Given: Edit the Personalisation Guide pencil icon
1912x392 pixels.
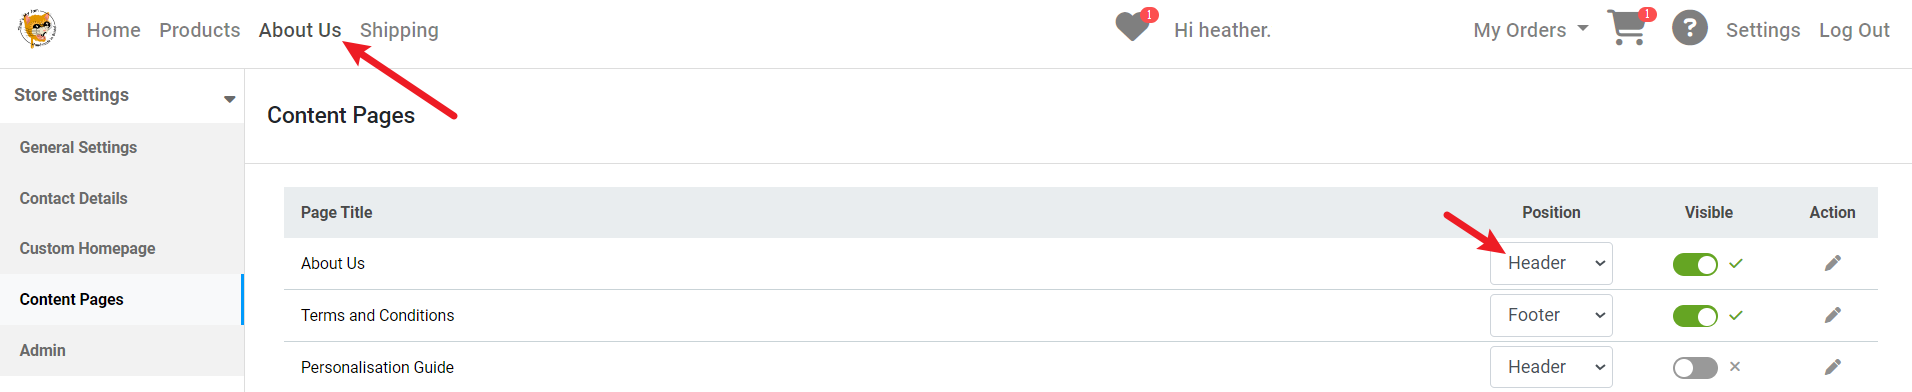Looking at the screenshot, I should (x=1832, y=367).
